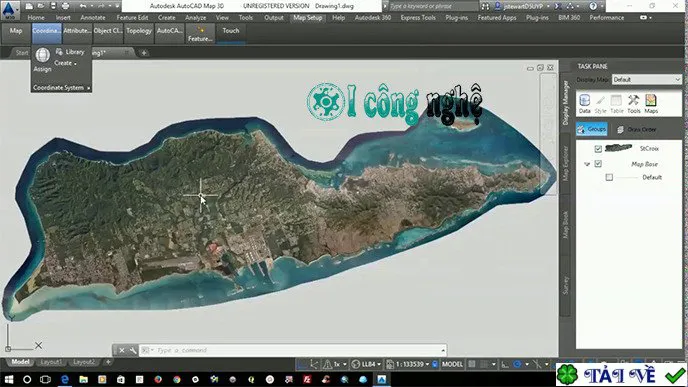688x387 pixels.
Task: Click the Draw Order button
Action: 637,129
